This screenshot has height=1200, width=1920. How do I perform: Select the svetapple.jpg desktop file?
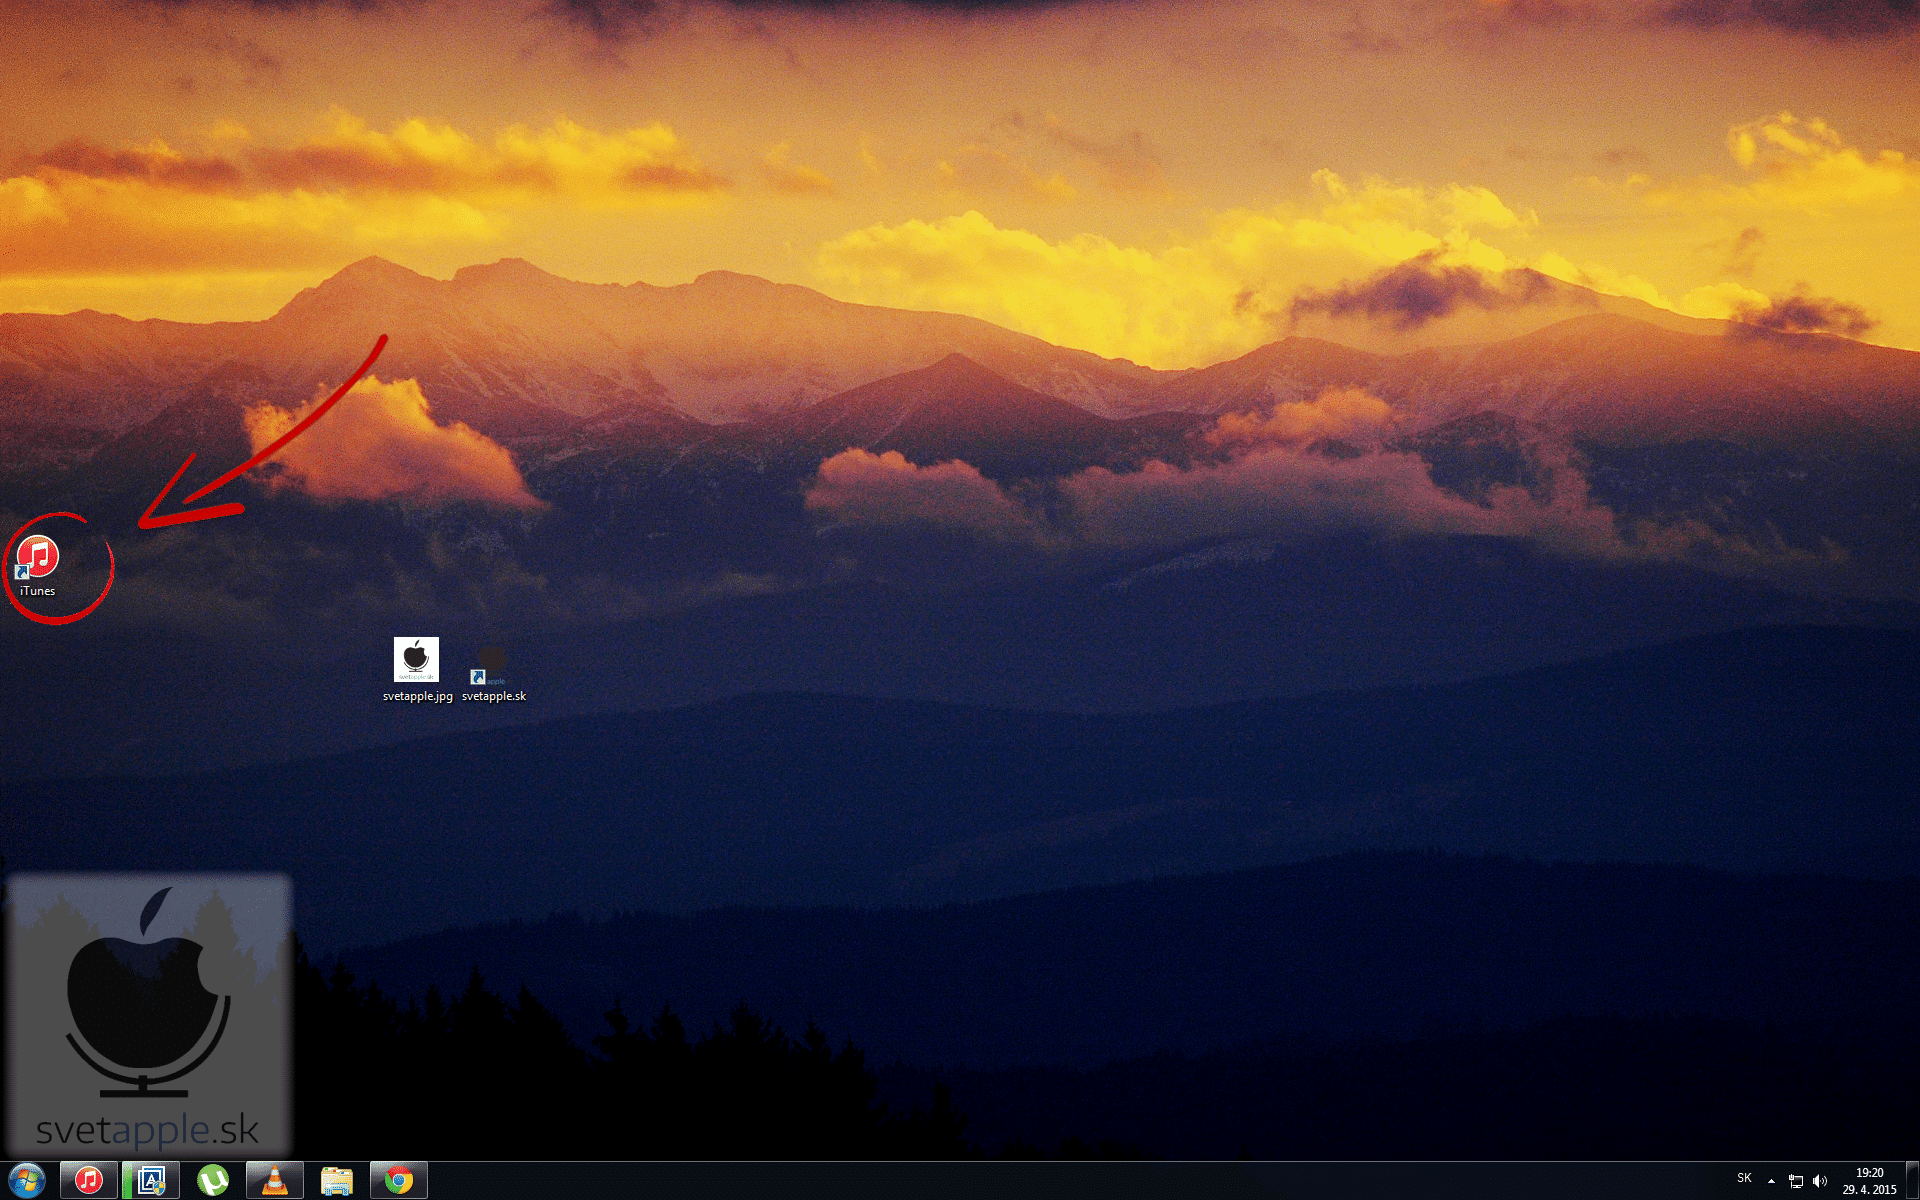pyautogui.click(x=416, y=660)
